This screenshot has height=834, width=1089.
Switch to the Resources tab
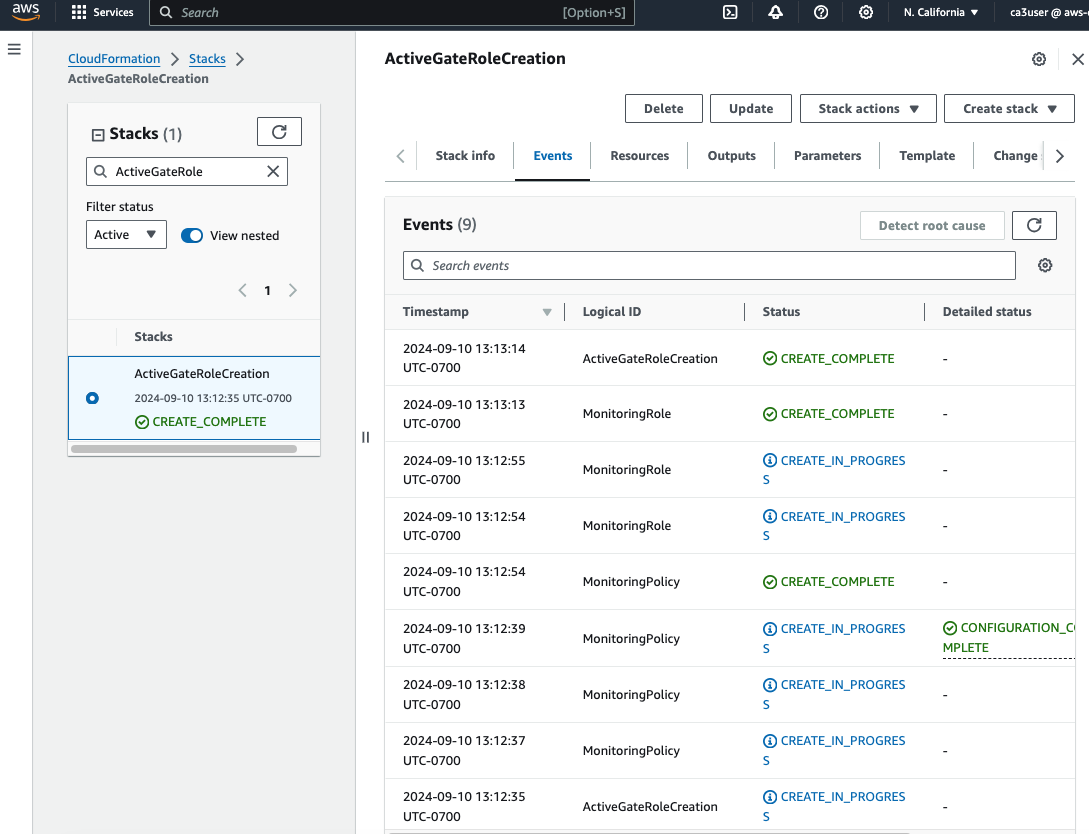click(639, 155)
